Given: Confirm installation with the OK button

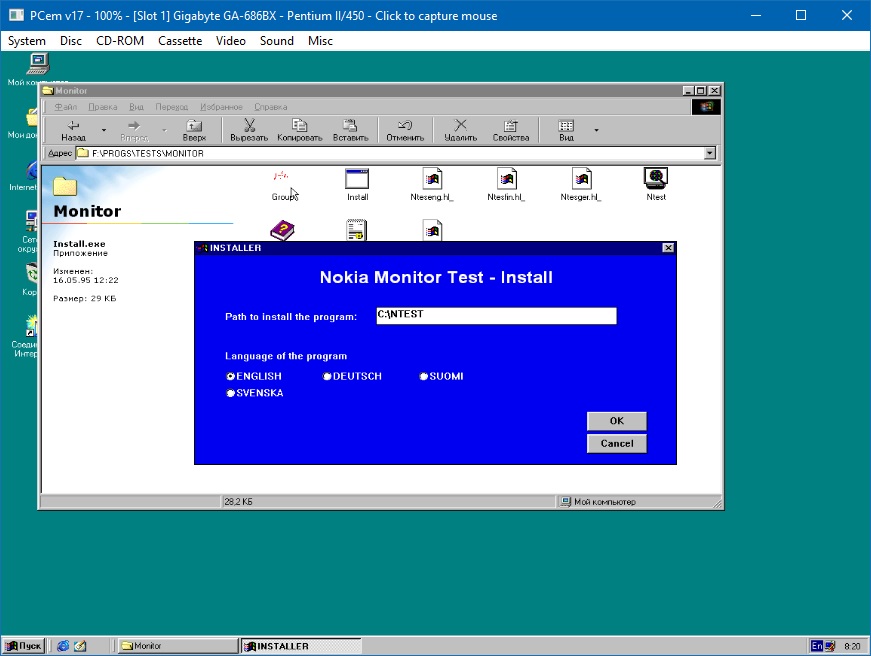Looking at the screenshot, I should [616, 420].
